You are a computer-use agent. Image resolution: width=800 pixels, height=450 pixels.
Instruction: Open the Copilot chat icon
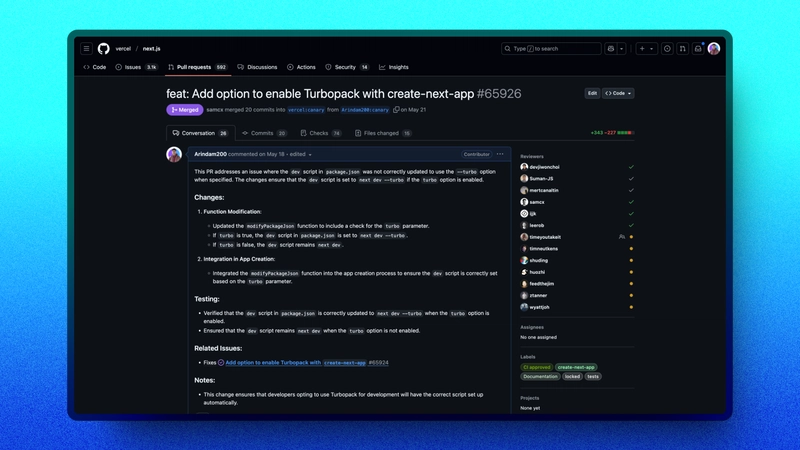pos(611,48)
